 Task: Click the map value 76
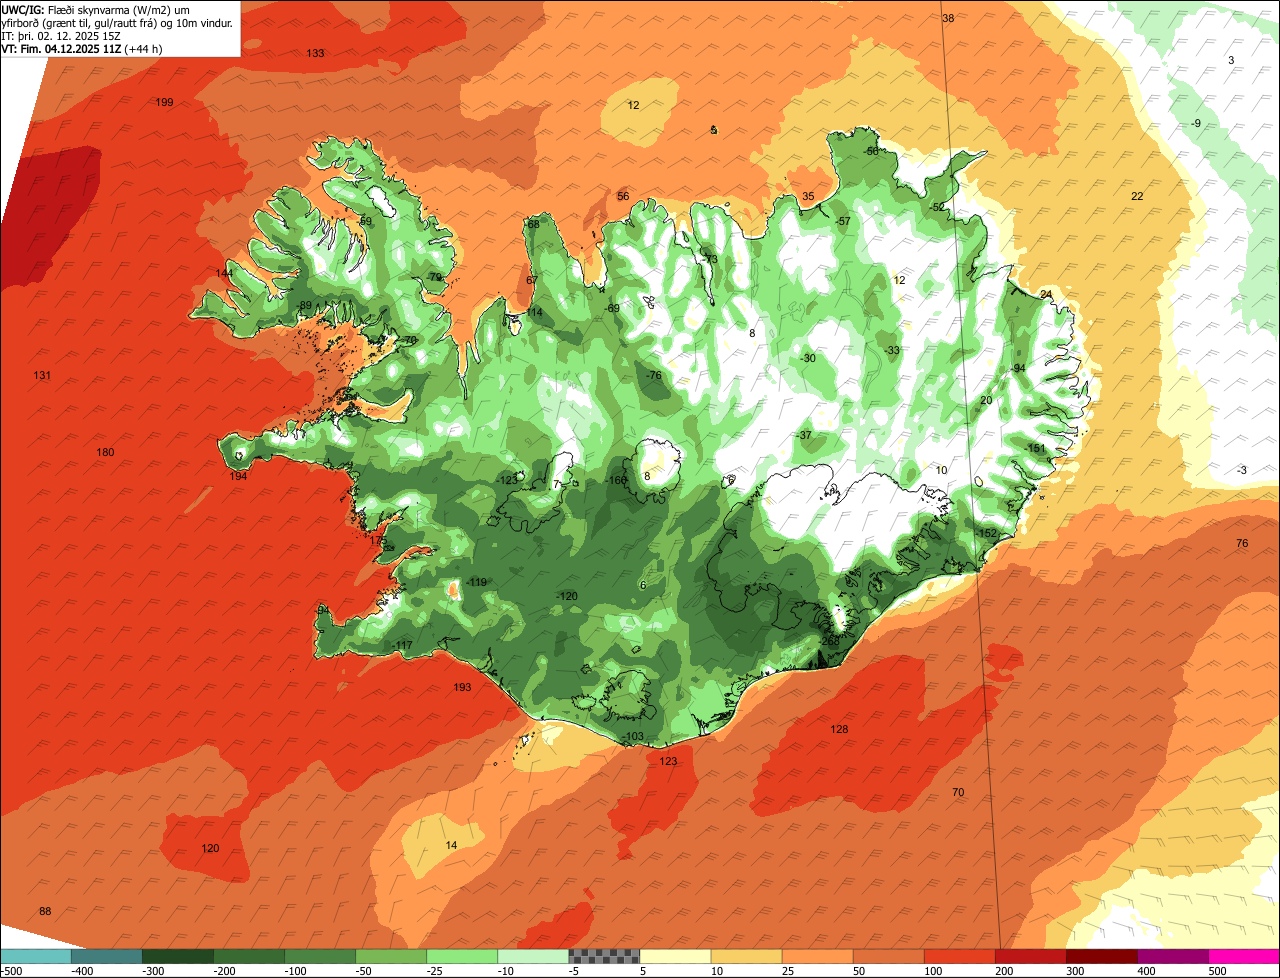[x=1242, y=543]
